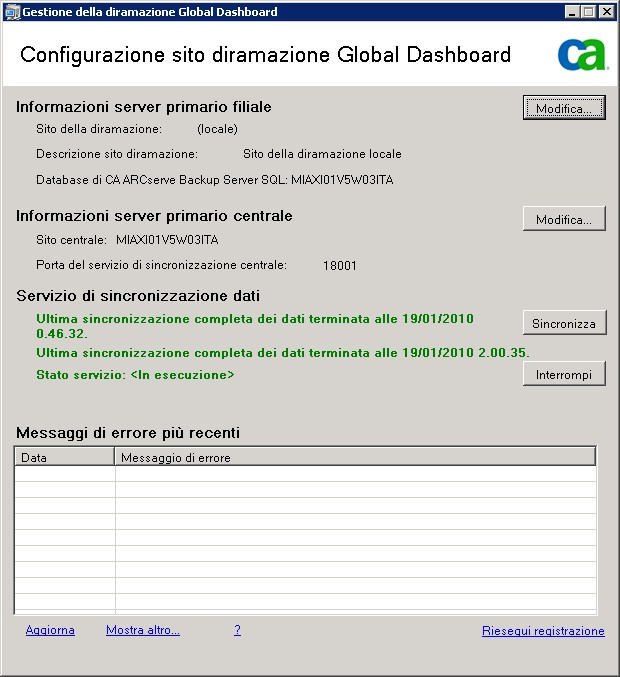
Task: Click Informazioni server primario centrale heading
Action: (x=154, y=216)
